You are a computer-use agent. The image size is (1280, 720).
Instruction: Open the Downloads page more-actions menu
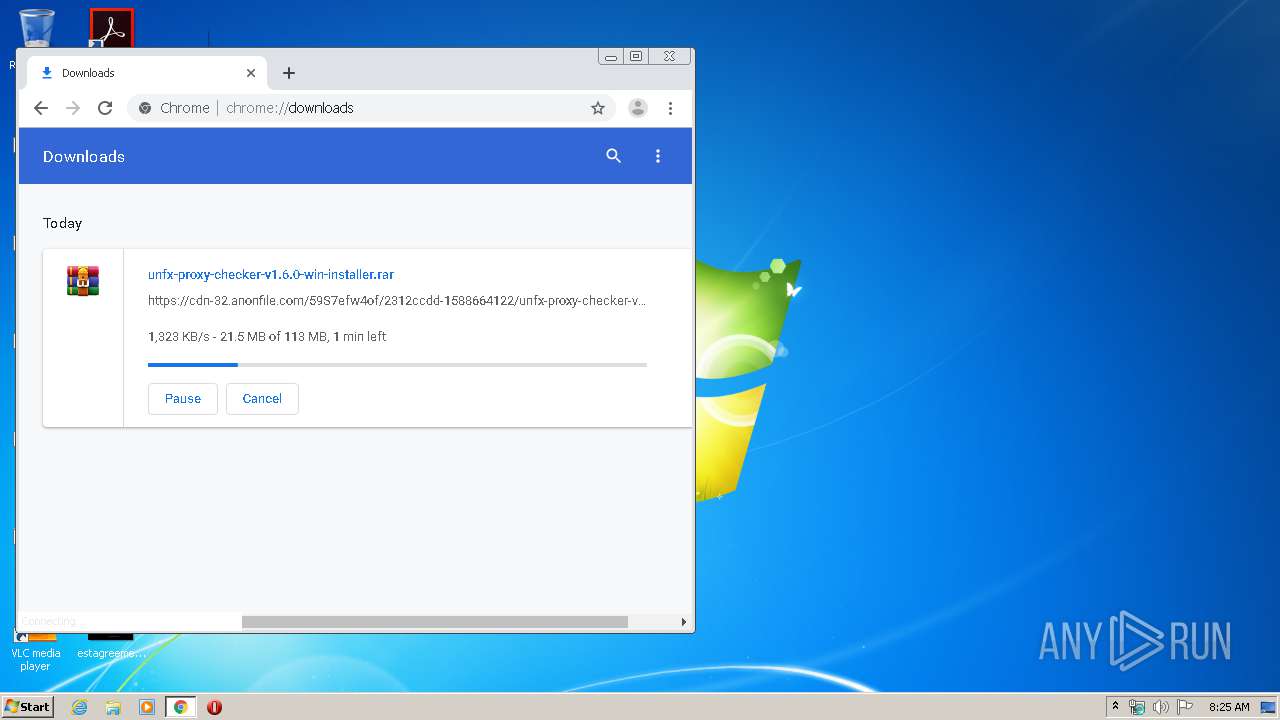tap(658, 156)
